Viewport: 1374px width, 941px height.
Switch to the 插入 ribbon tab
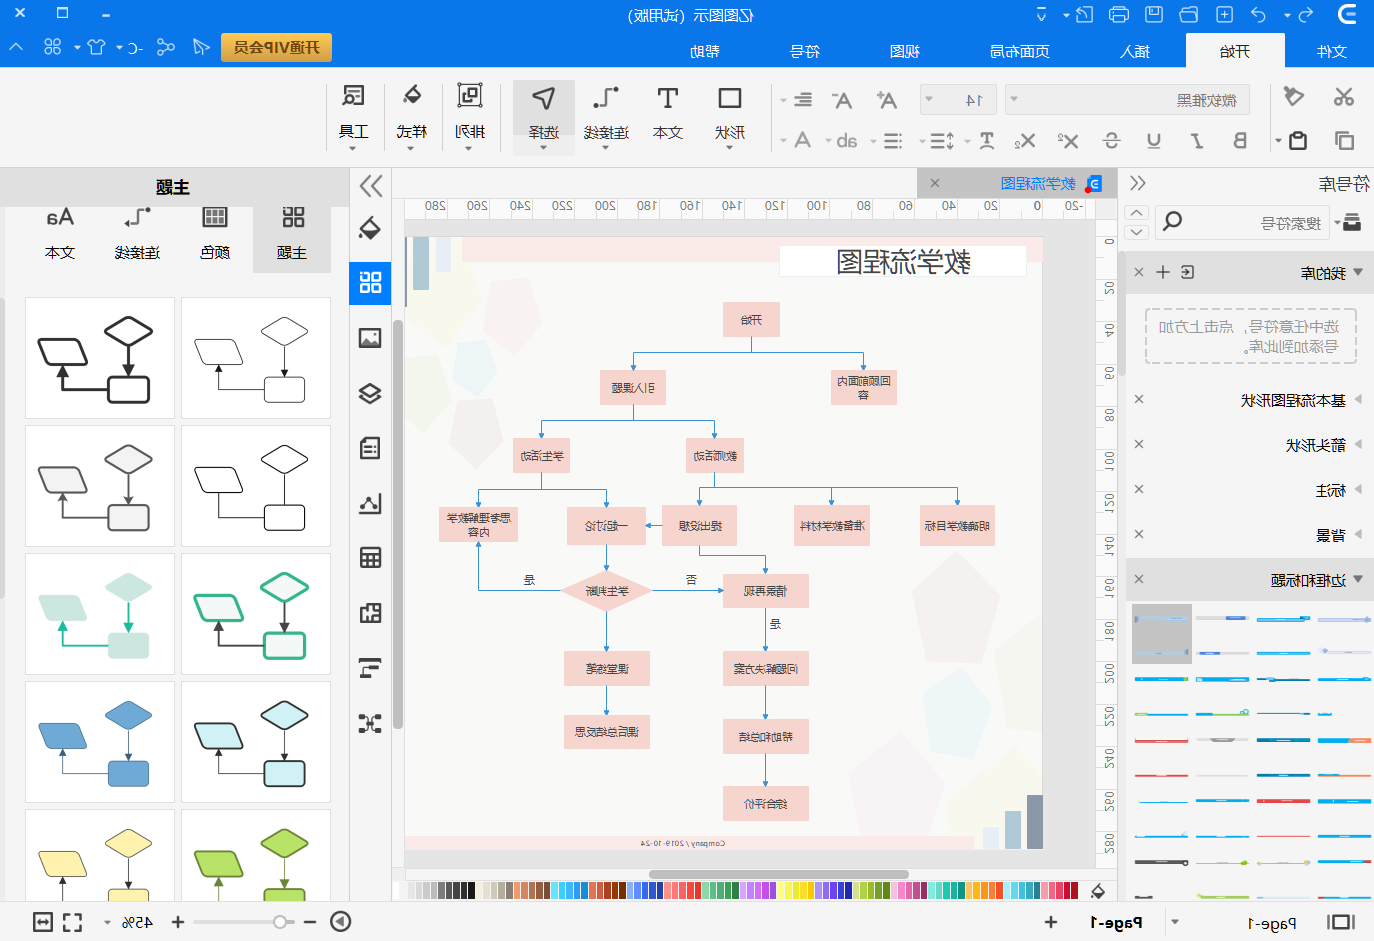point(1135,51)
